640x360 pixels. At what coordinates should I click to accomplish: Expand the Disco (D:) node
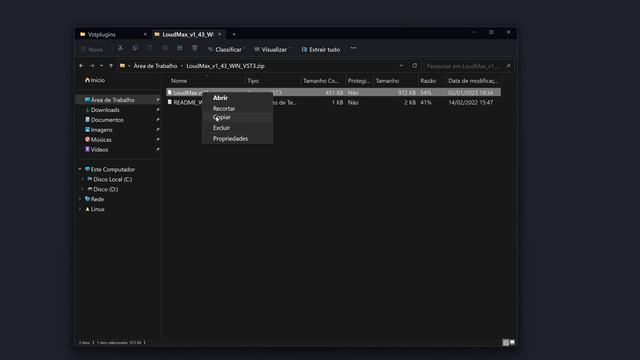click(x=83, y=189)
